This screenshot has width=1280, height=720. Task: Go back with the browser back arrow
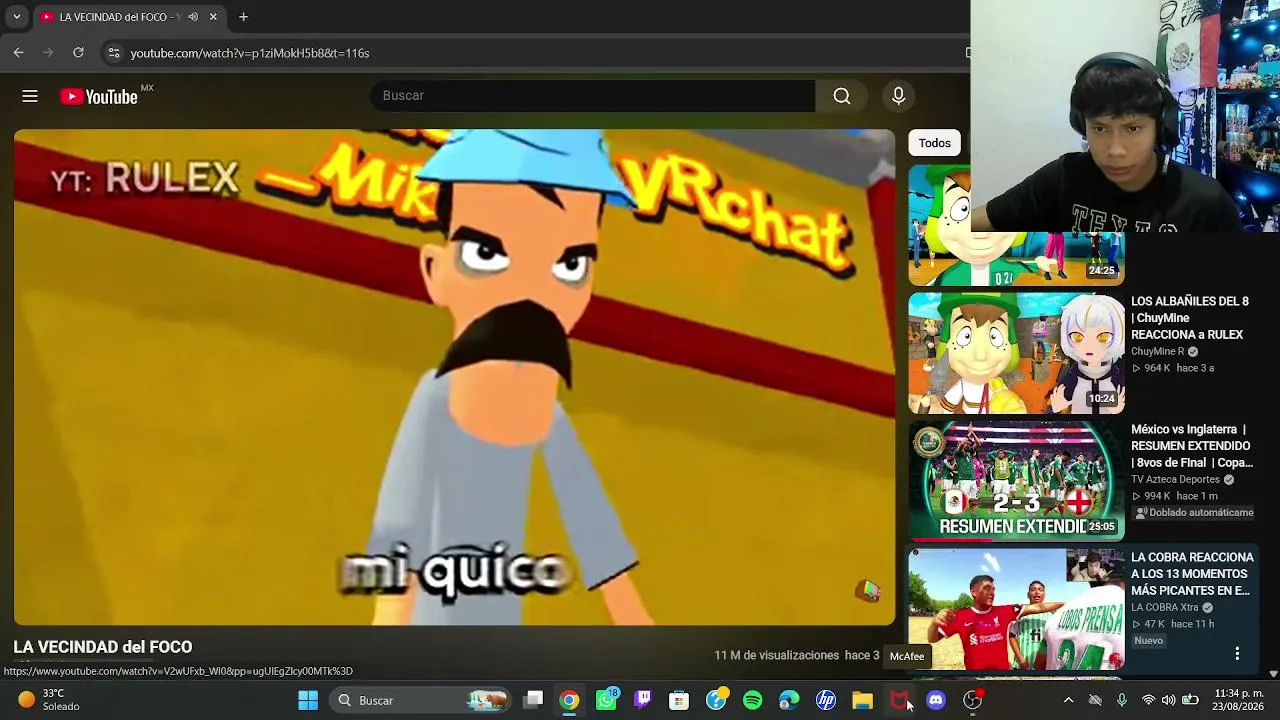[18, 53]
